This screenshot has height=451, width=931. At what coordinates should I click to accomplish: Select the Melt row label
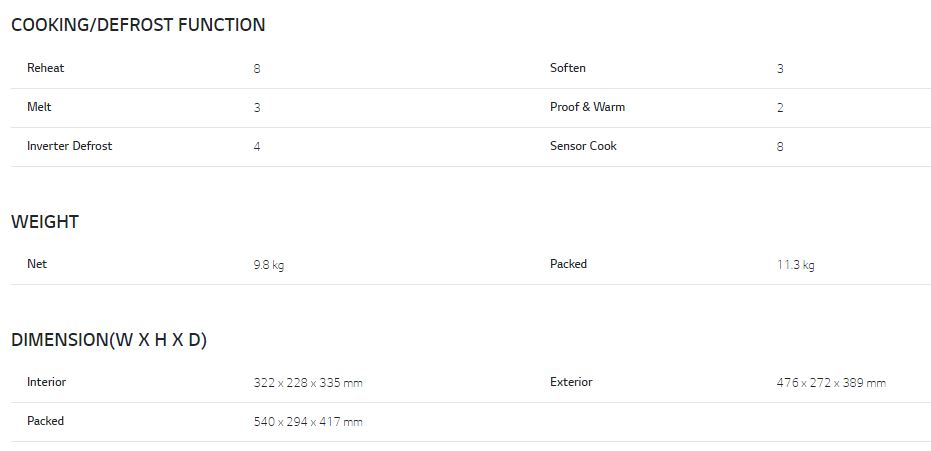[x=39, y=107]
